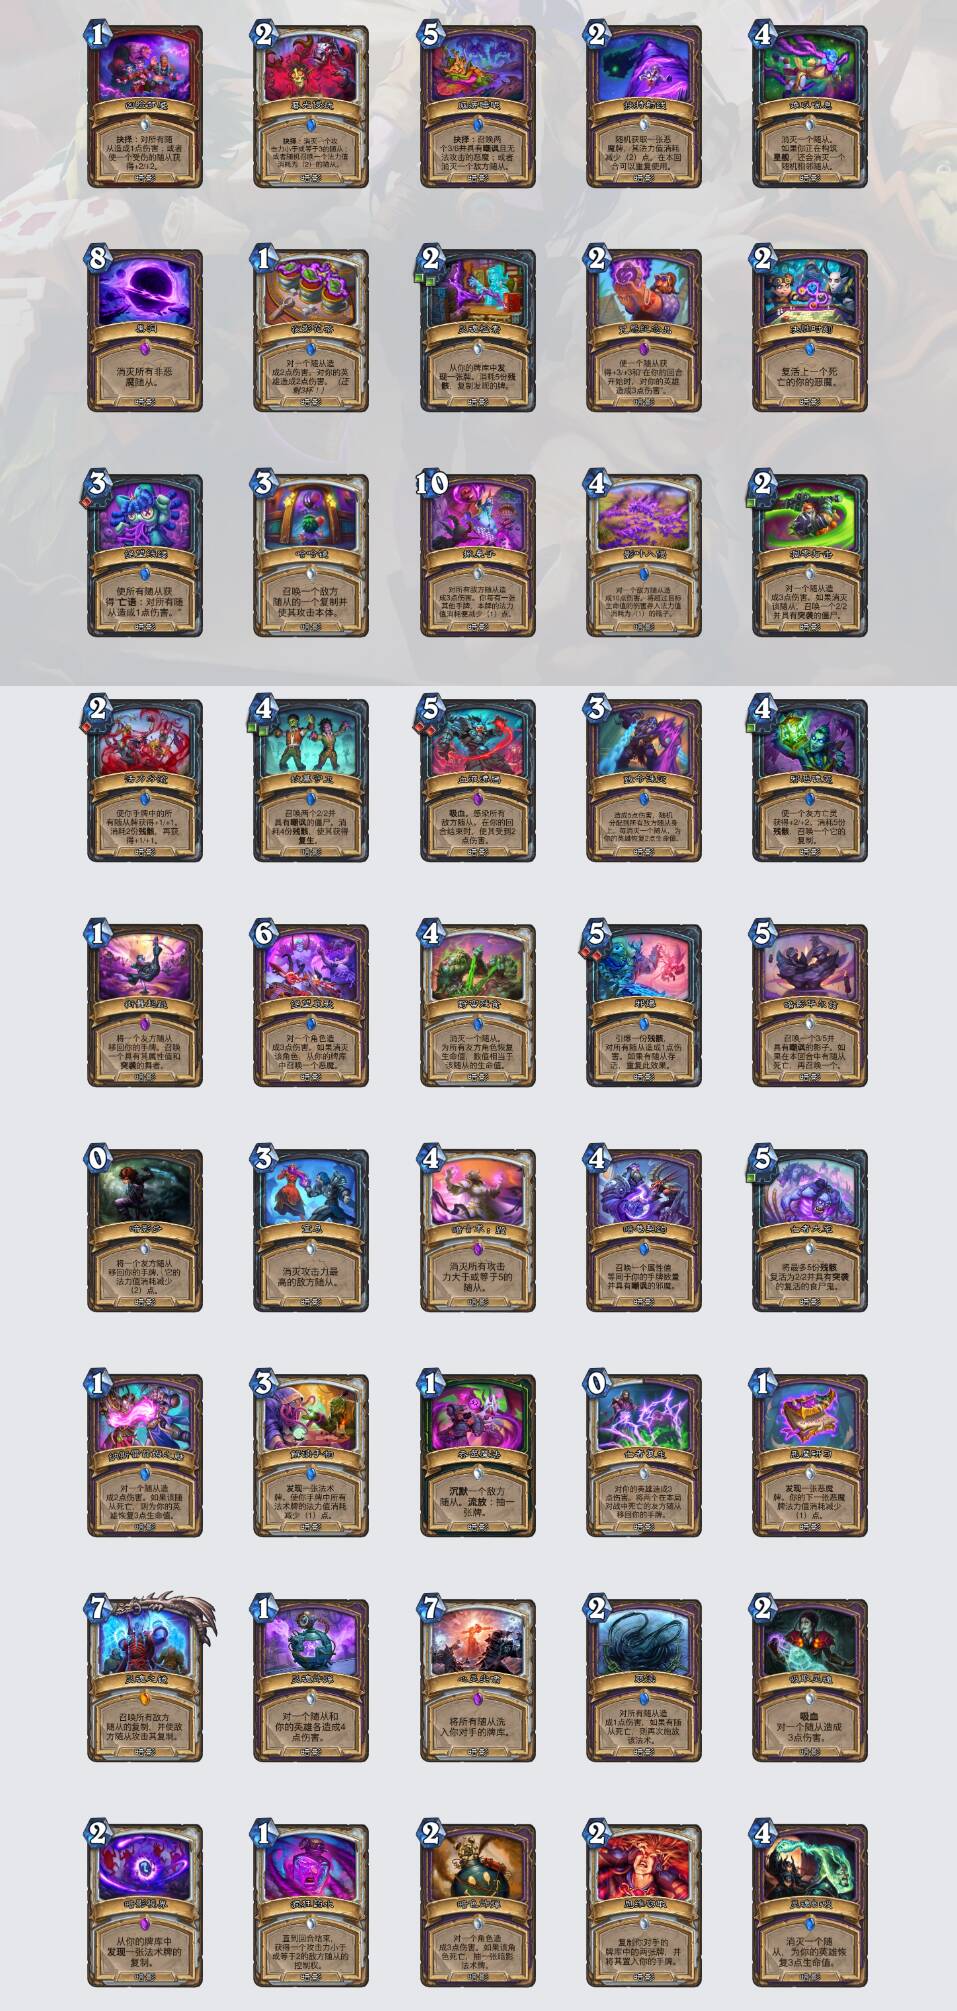Pick the 2-cost round bomb artwork card
The height and width of the screenshot is (2011, 957).
477,1905
